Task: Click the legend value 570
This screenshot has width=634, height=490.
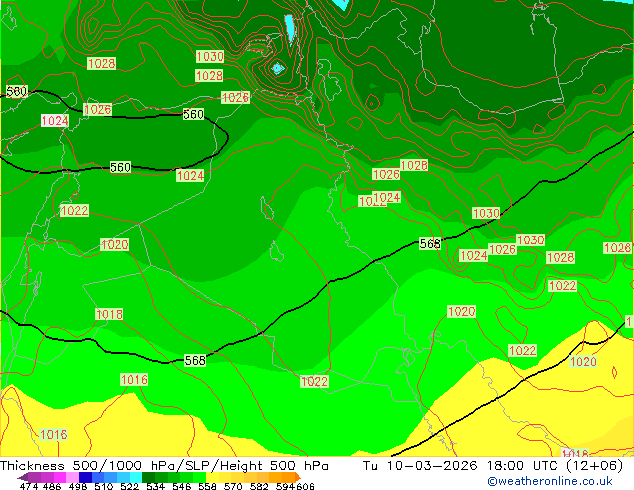Action: pos(233,486)
